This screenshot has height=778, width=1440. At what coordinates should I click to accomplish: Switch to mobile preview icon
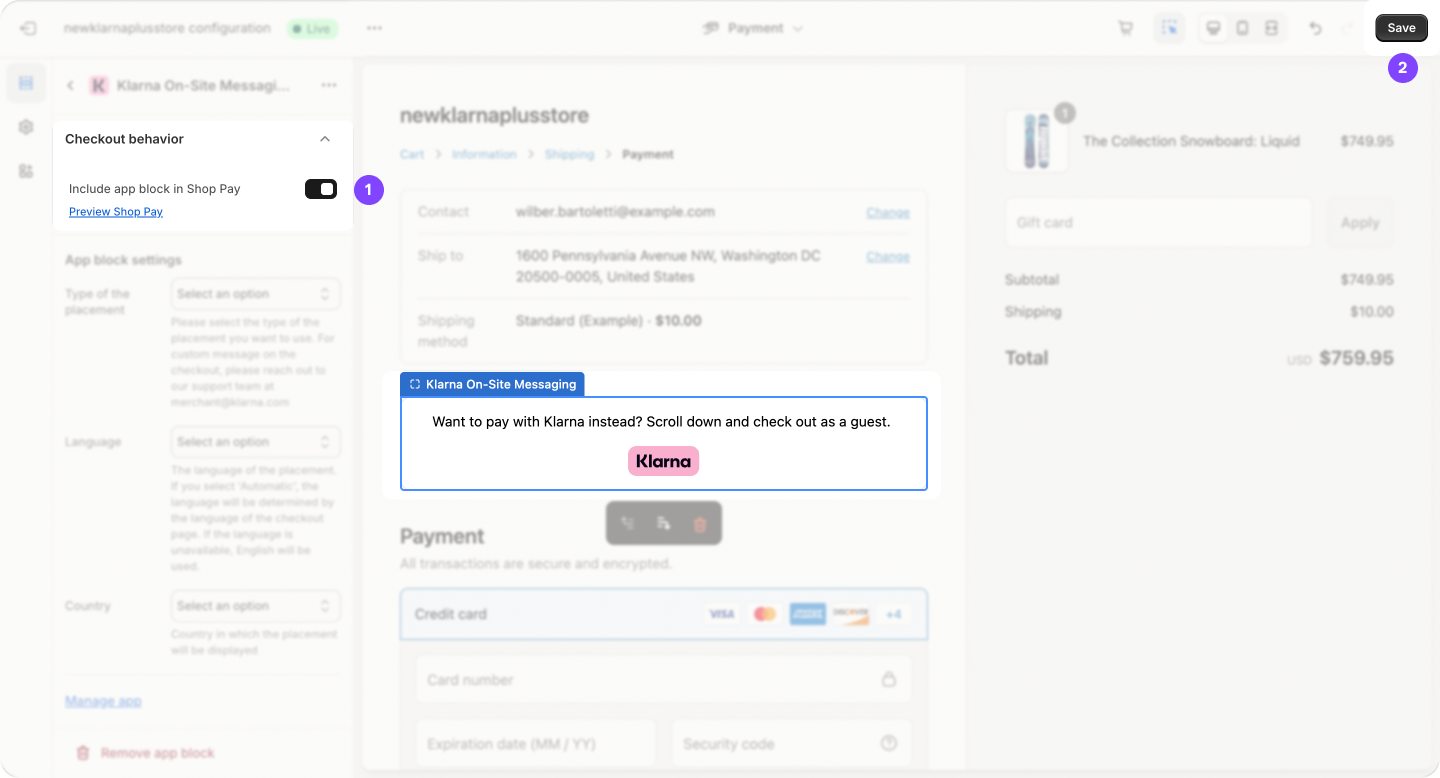[1242, 28]
